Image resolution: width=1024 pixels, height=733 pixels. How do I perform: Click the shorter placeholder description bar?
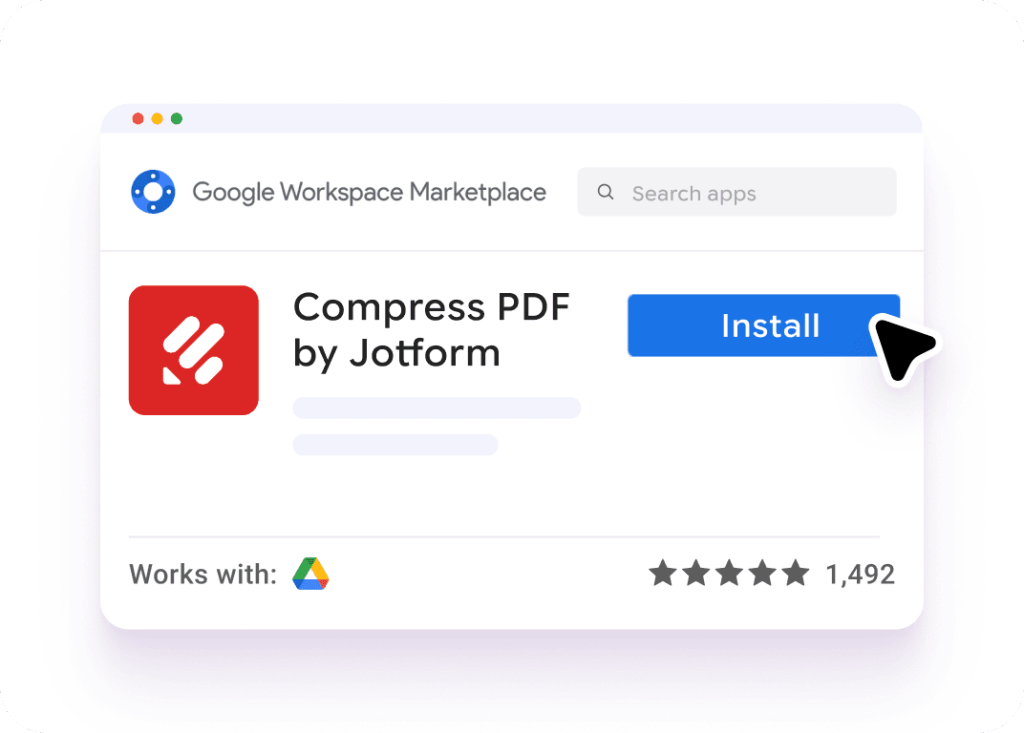pyautogui.click(x=395, y=445)
